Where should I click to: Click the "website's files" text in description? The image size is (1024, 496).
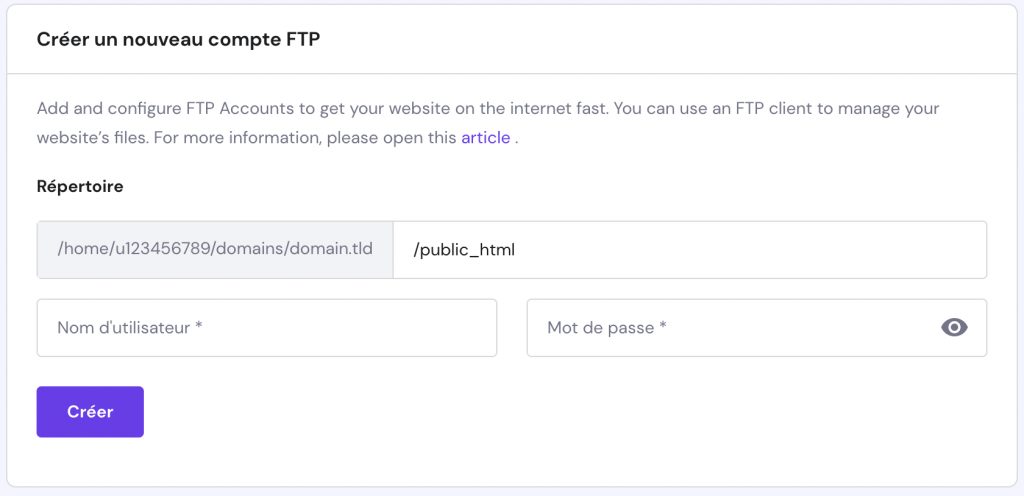91,138
